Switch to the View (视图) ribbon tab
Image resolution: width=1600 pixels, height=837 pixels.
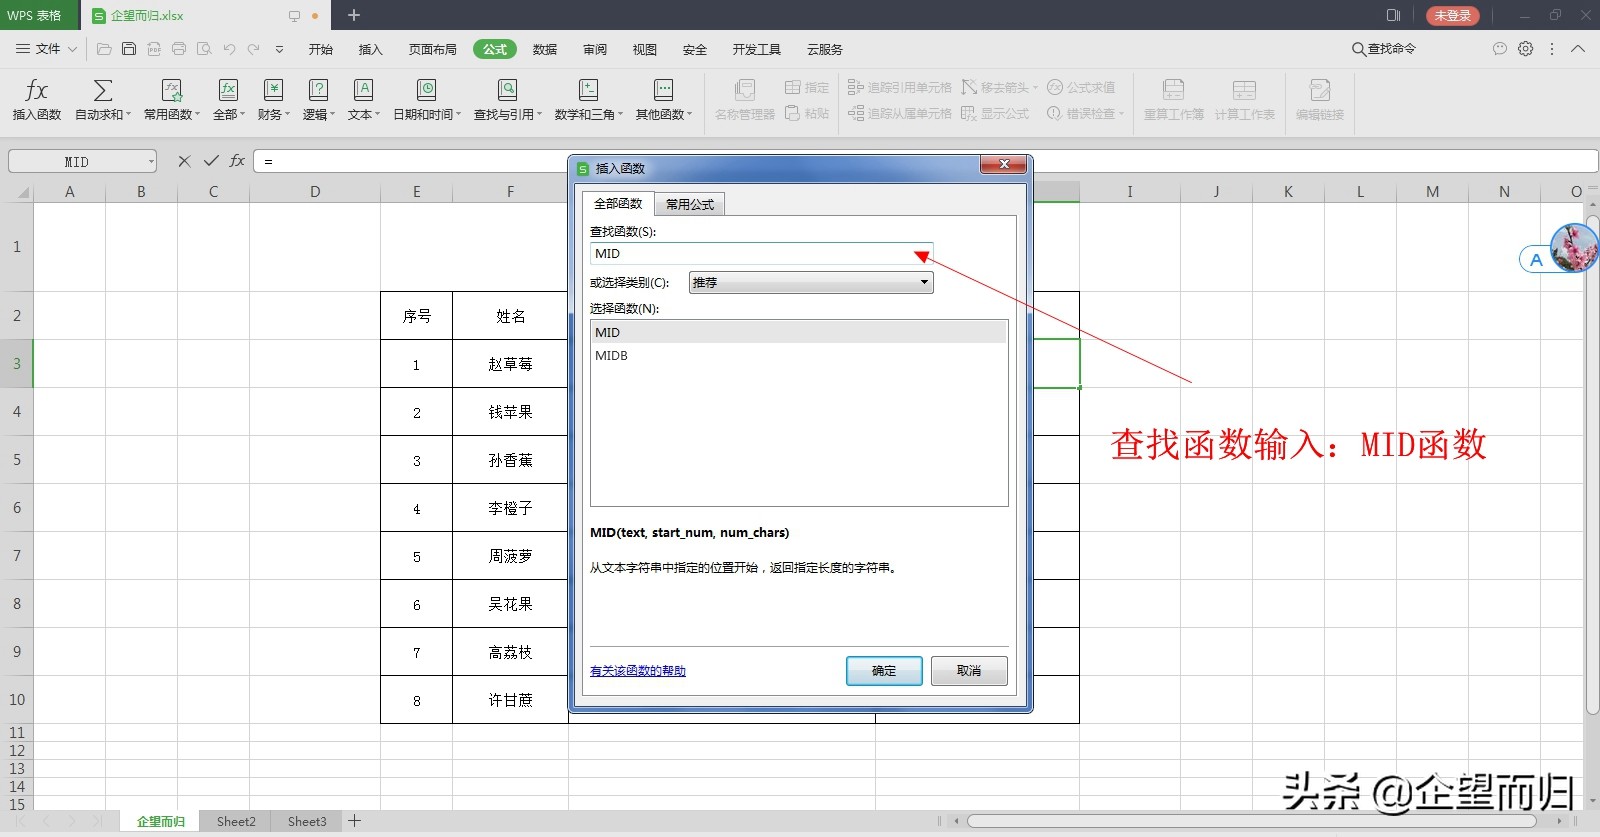645,49
